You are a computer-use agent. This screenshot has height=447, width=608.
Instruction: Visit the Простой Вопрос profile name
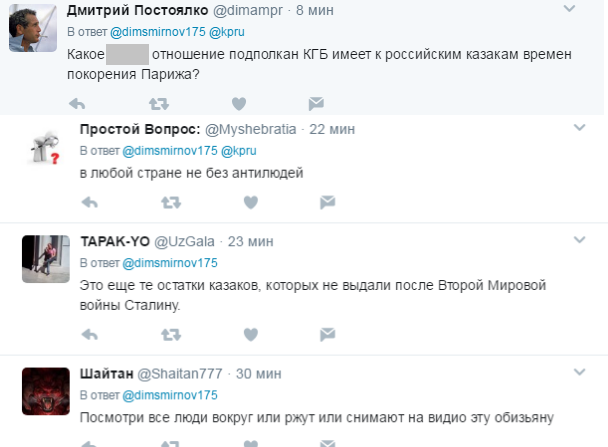coord(139,129)
